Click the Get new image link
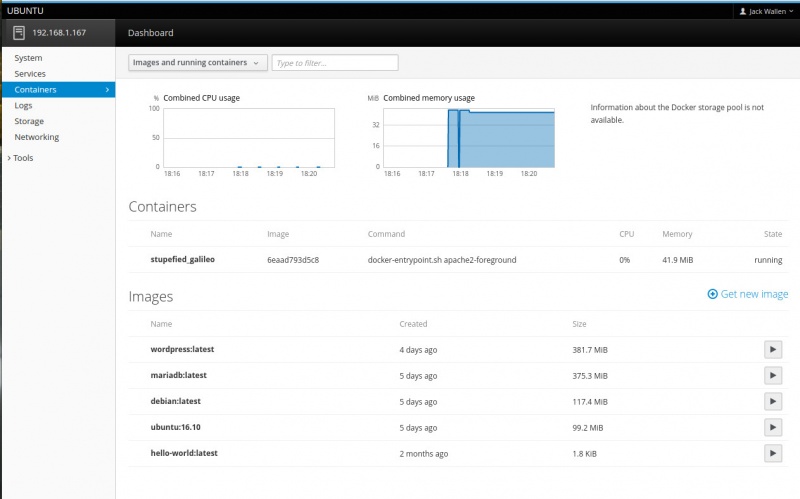 pyautogui.click(x=754, y=294)
